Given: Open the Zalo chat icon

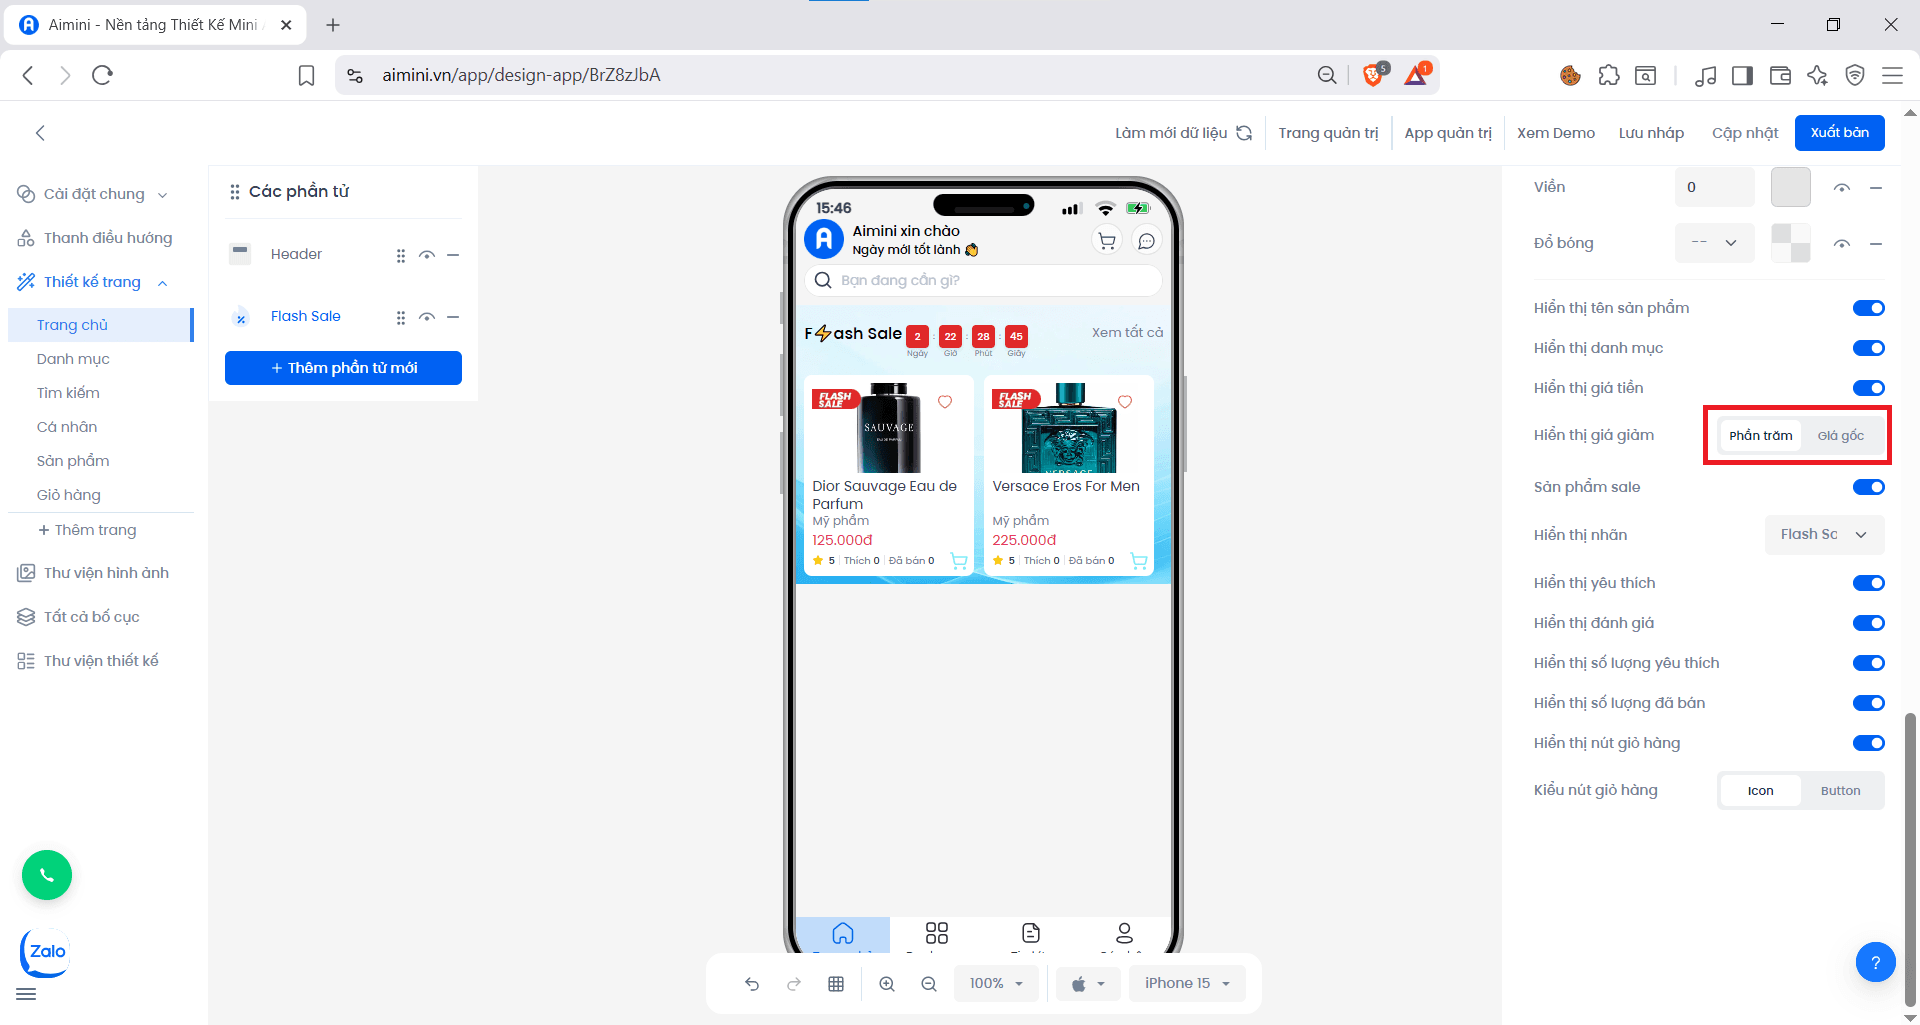Looking at the screenshot, I should click(x=46, y=952).
